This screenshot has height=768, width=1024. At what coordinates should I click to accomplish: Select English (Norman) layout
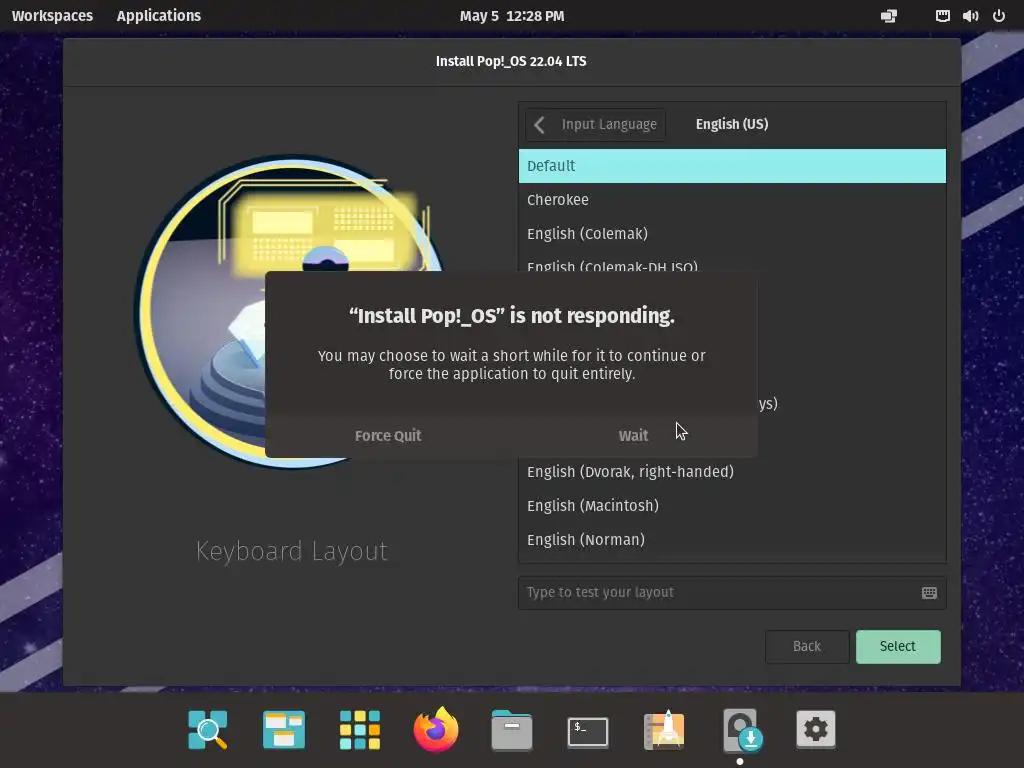pyautogui.click(x=732, y=539)
